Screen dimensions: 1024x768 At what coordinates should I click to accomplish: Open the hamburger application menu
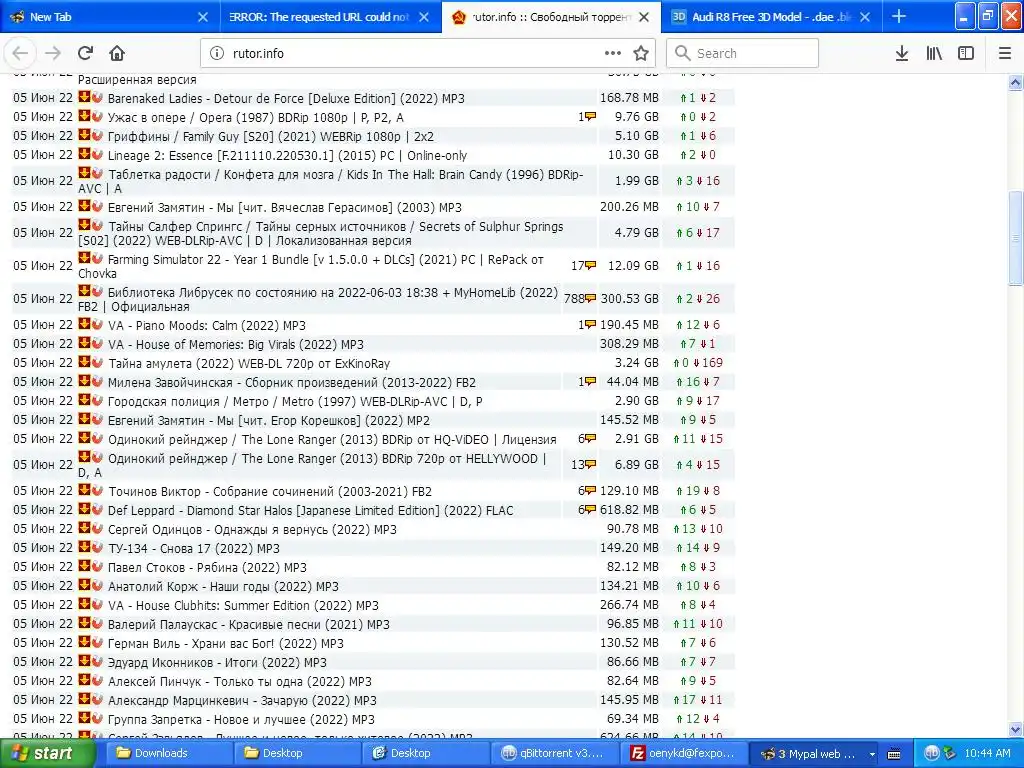point(1004,53)
